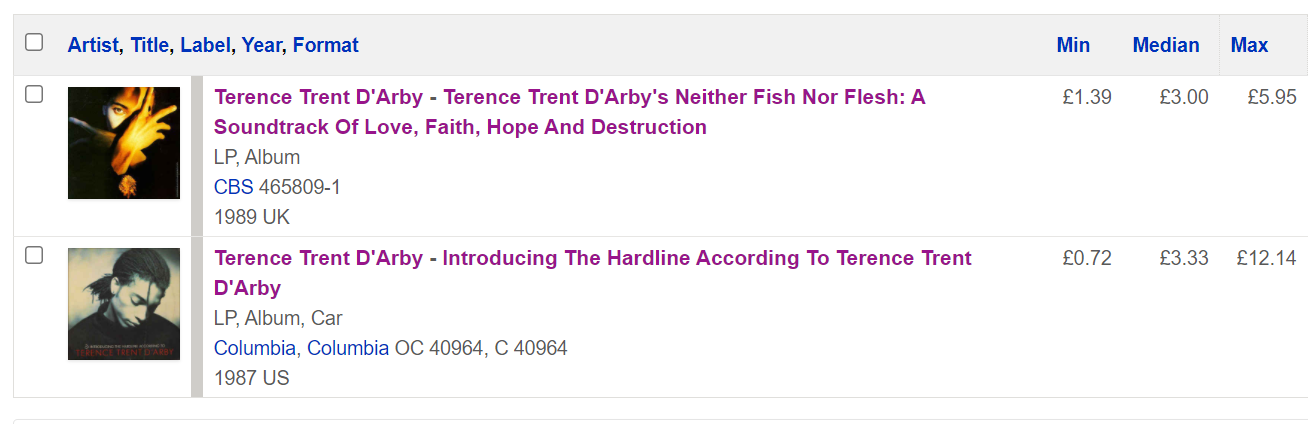The height and width of the screenshot is (424, 1308).
Task: Open Introducing The Hardline release title link
Action: pyautogui.click(x=706, y=258)
